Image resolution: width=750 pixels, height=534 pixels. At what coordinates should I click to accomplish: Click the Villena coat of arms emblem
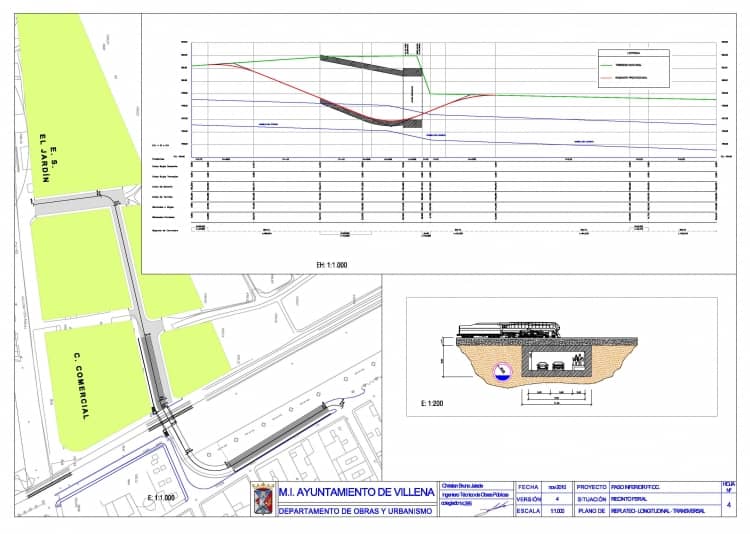(263, 499)
